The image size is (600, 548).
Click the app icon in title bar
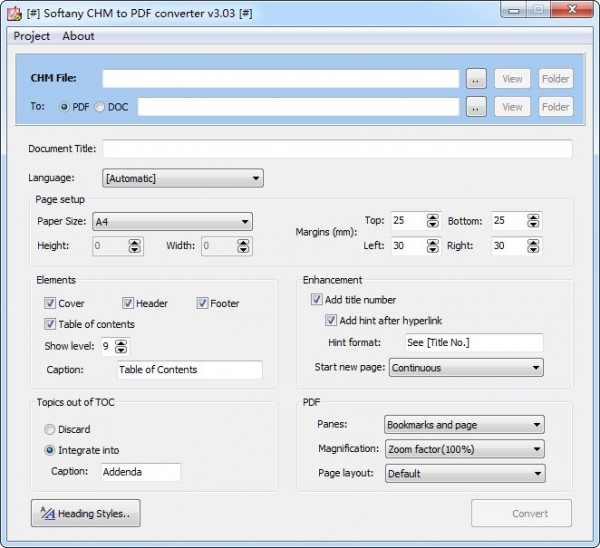coord(15,11)
